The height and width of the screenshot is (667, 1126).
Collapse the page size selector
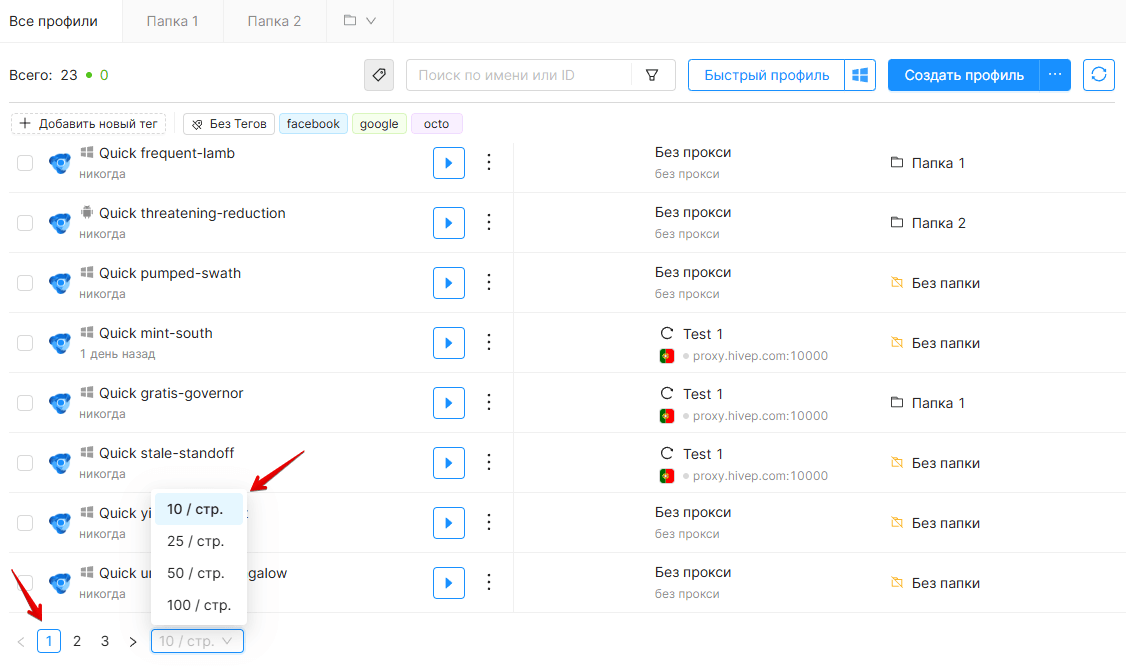pyautogui.click(x=197, y=641)
